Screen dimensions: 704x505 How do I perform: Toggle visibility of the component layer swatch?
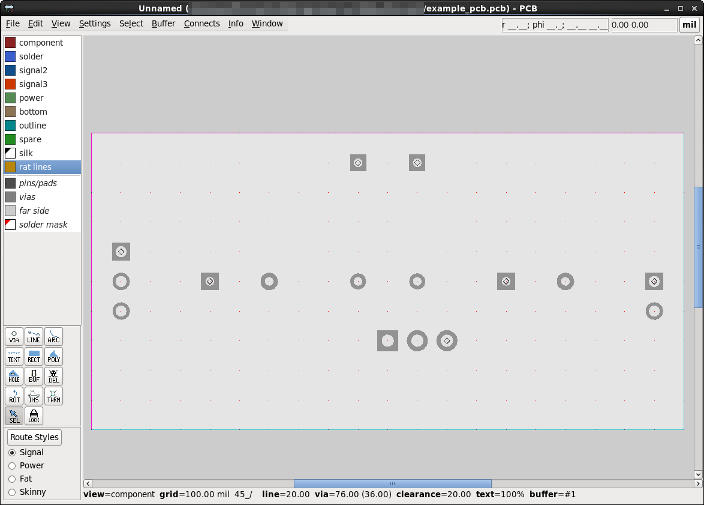coord(10,43)
